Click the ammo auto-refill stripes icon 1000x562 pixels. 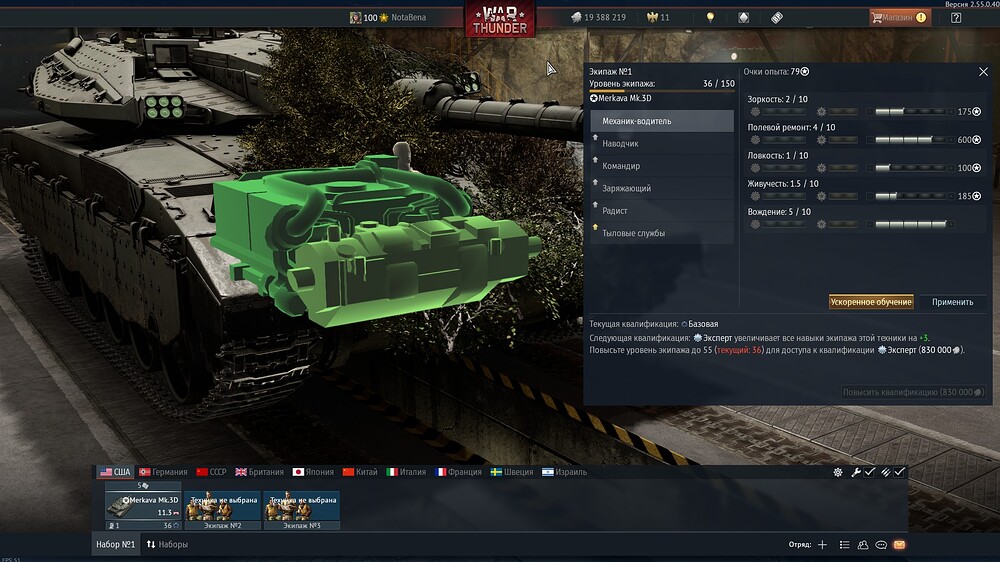[x=886, y=472]
